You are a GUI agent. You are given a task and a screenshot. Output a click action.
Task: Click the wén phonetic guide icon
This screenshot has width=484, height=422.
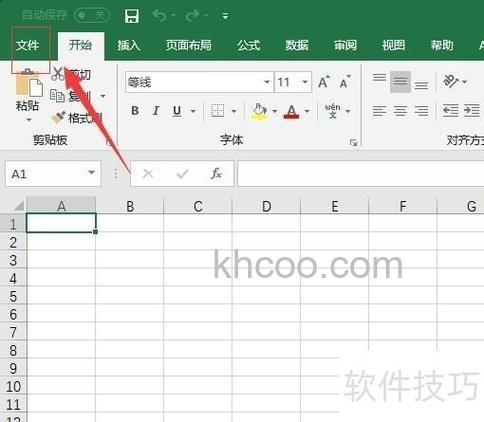pyautogui.click(x=332, y=111)
